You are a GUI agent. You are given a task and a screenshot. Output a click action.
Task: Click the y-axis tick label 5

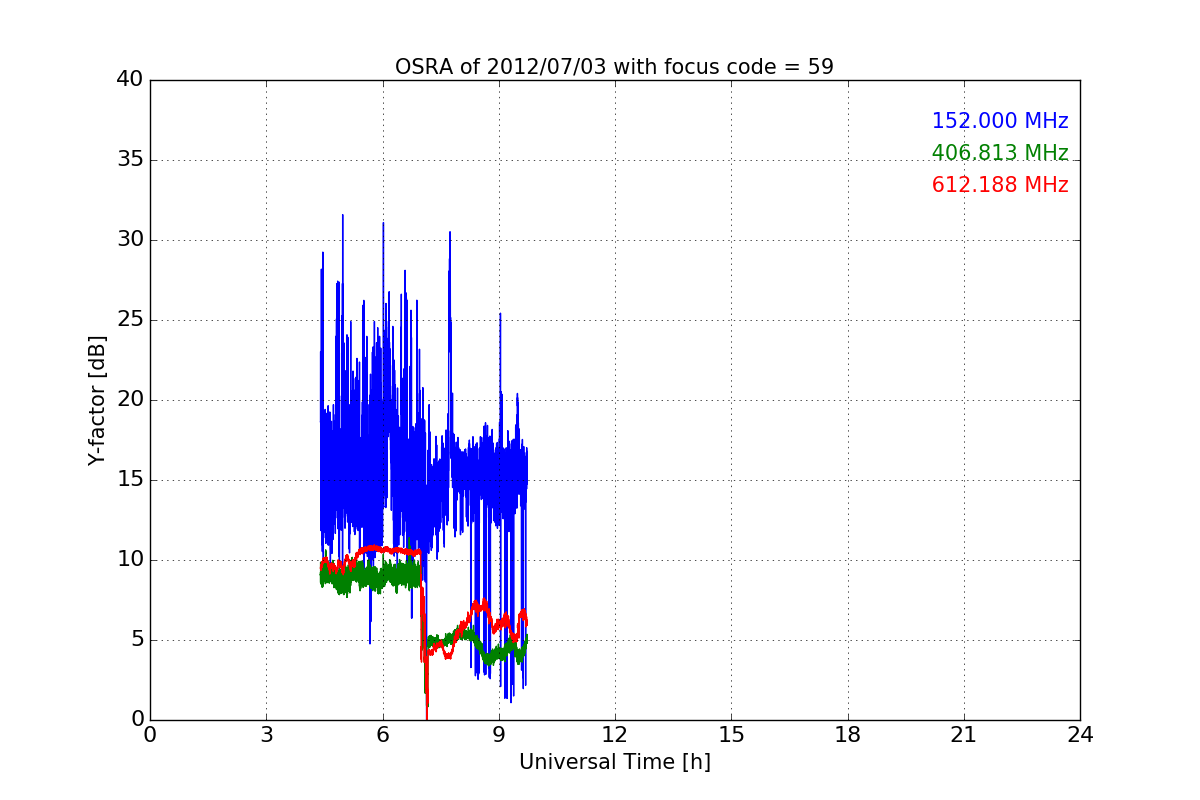(137, 640)
